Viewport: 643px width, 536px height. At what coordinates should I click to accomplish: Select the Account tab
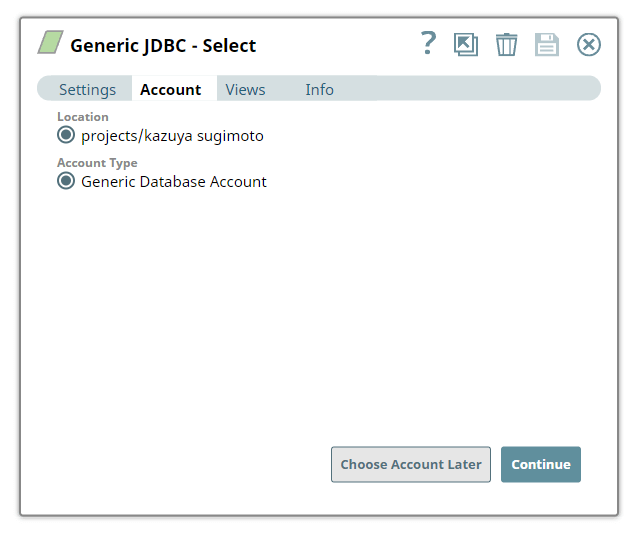click(x=171, y=89)
